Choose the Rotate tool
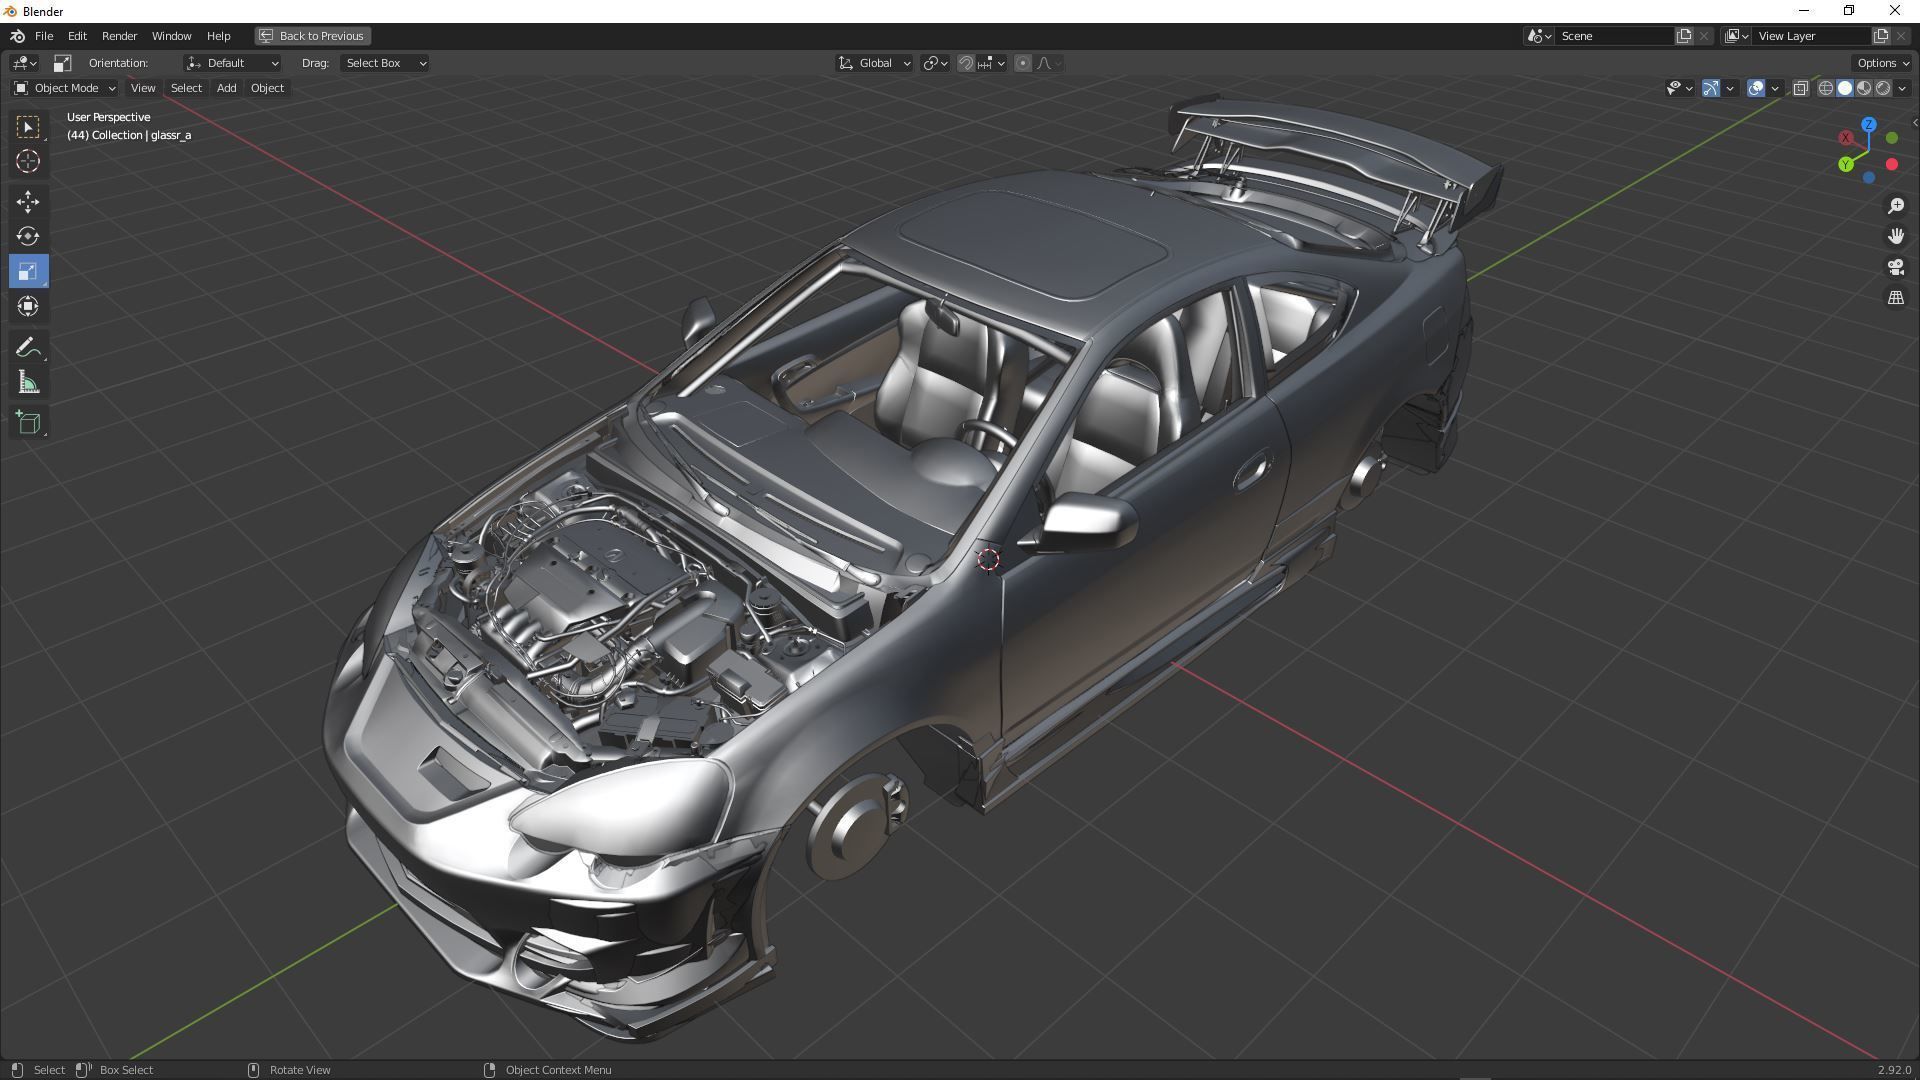Viewport: 1920px width, 1080px height. click(x=28, y=237)
